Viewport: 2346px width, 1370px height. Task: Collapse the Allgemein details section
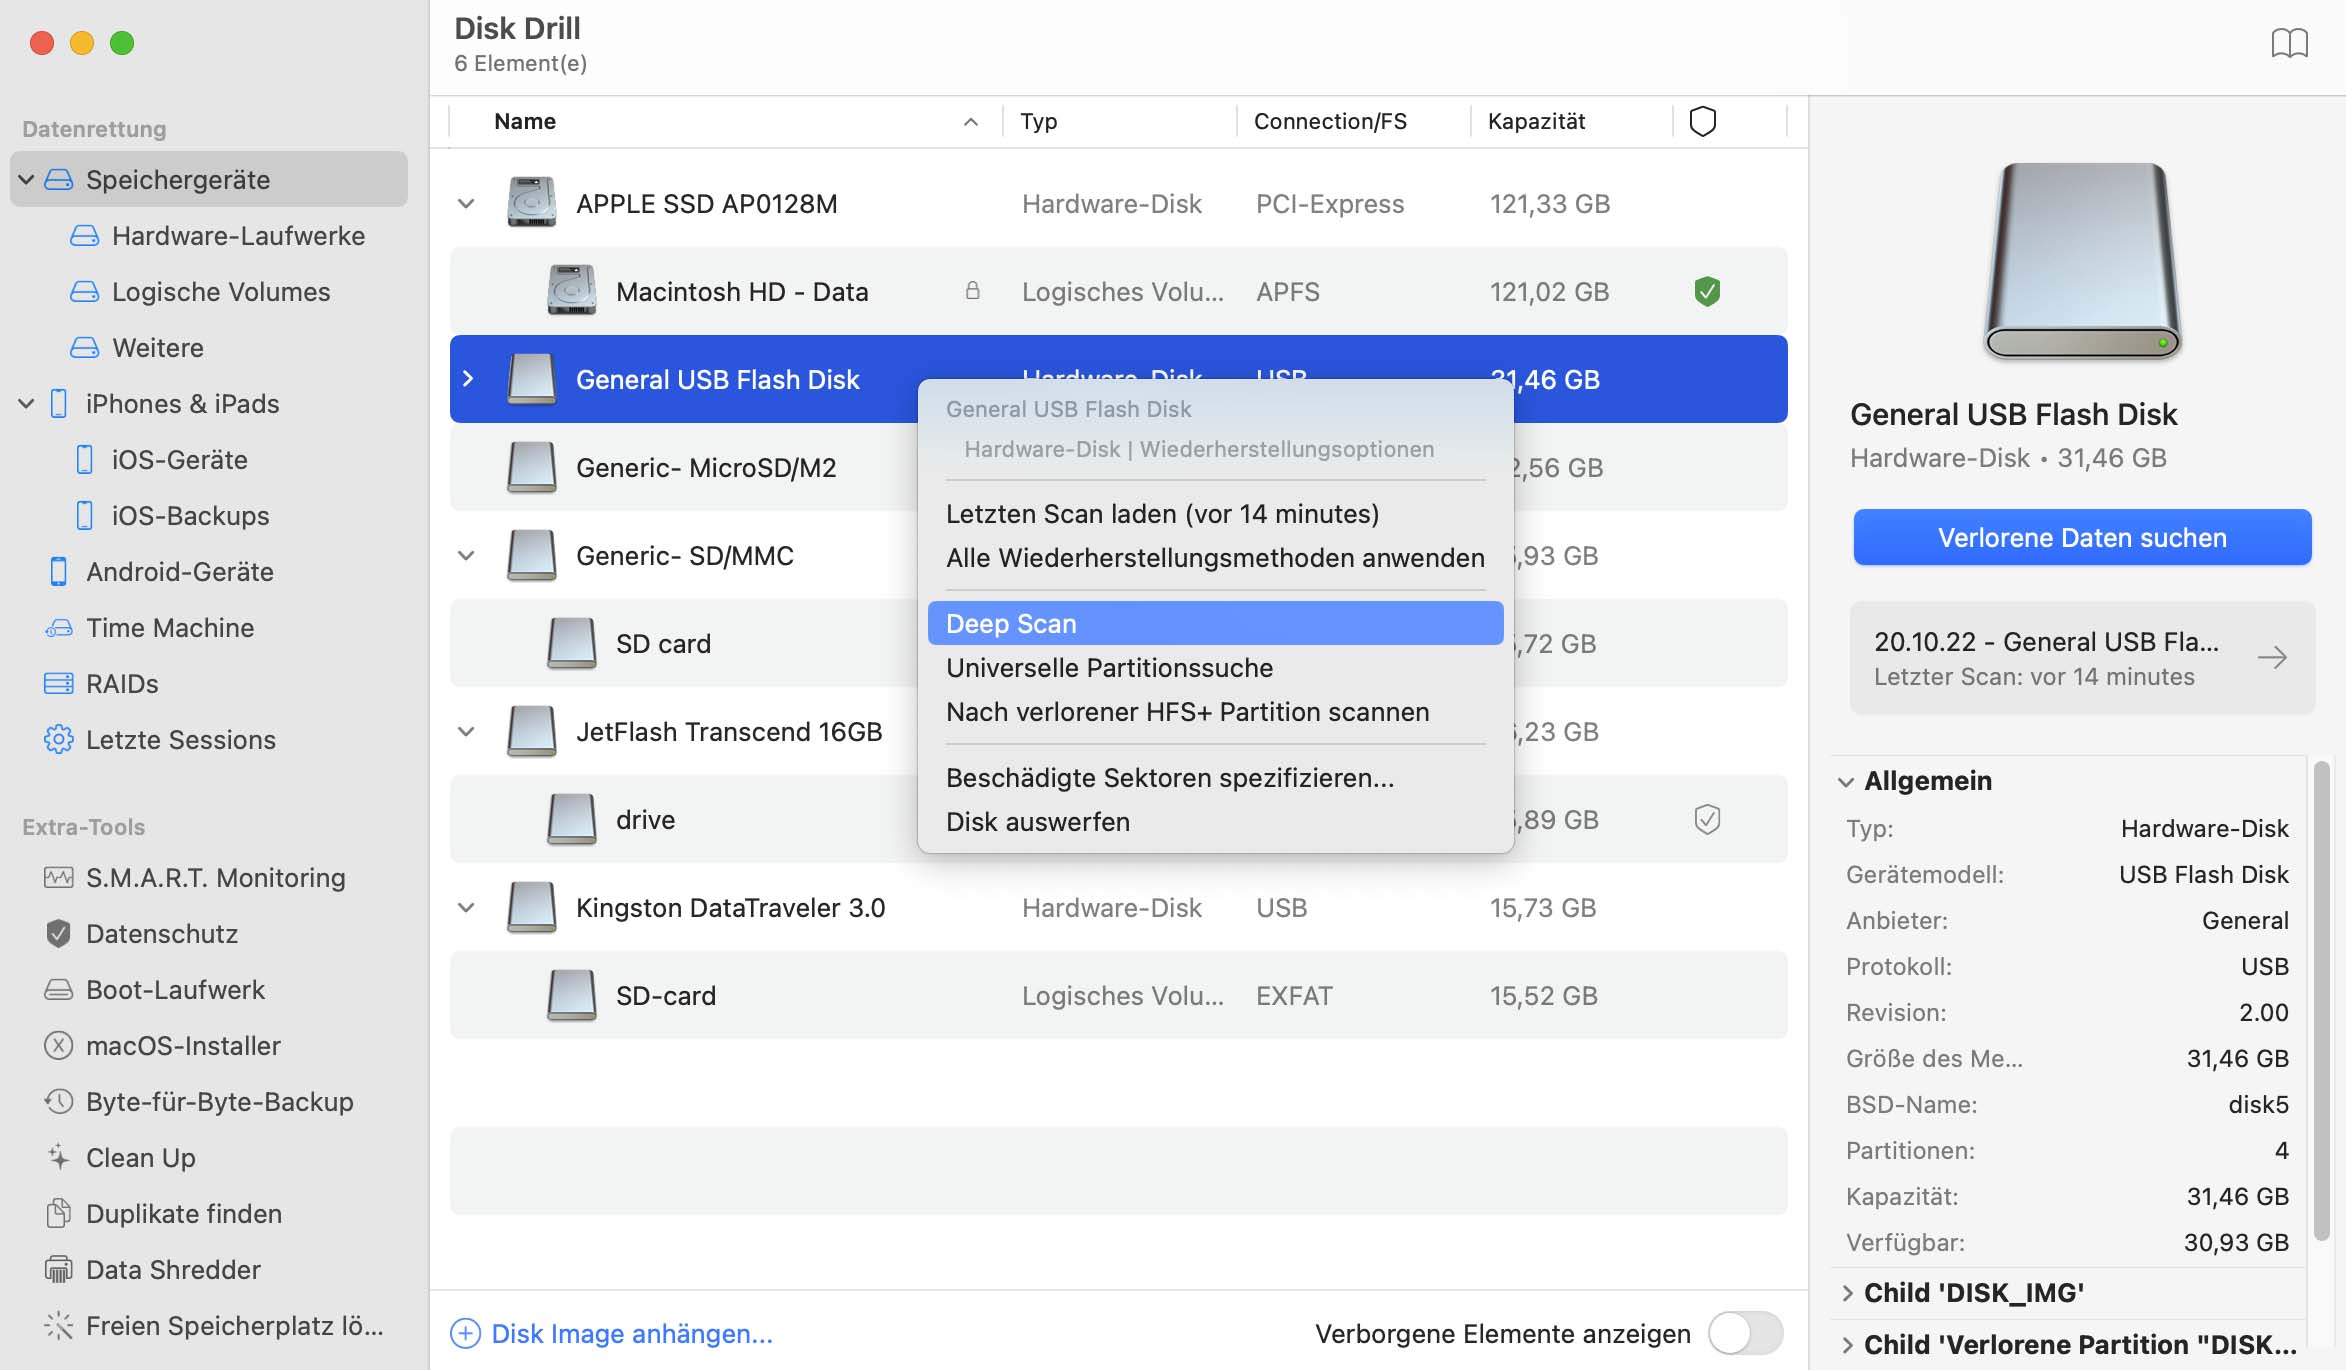pyautogui.click(x=1846, y=781)
